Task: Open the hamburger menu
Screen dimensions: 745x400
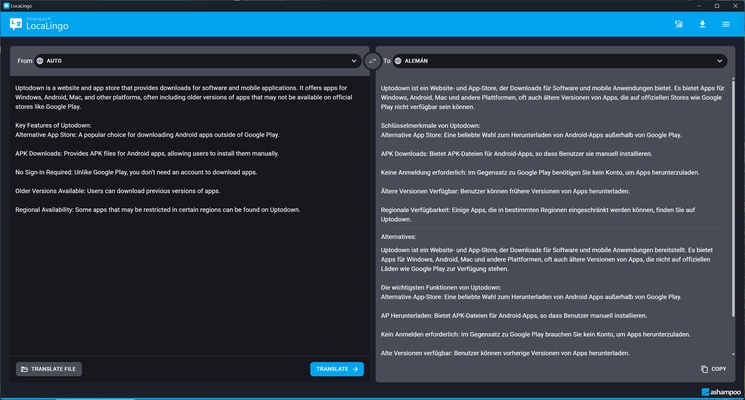Action: click(726, 24)
